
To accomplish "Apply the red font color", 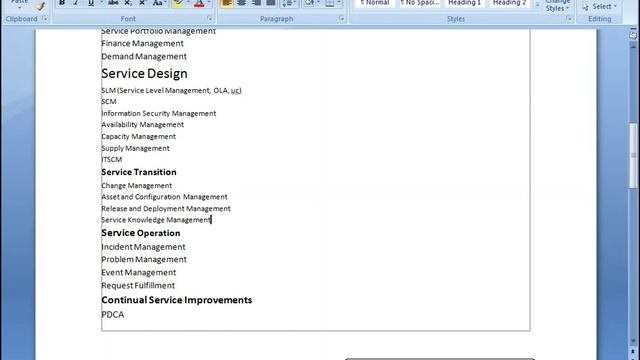I will pos(199,3).
